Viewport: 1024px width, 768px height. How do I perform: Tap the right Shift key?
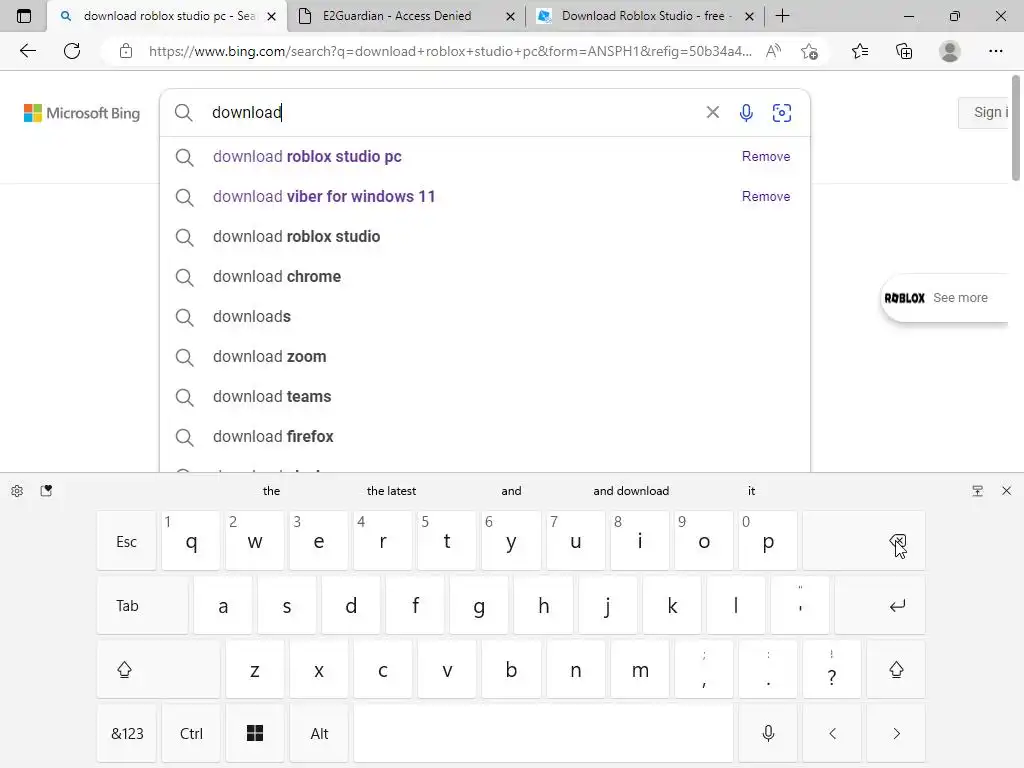pos(896,669)
